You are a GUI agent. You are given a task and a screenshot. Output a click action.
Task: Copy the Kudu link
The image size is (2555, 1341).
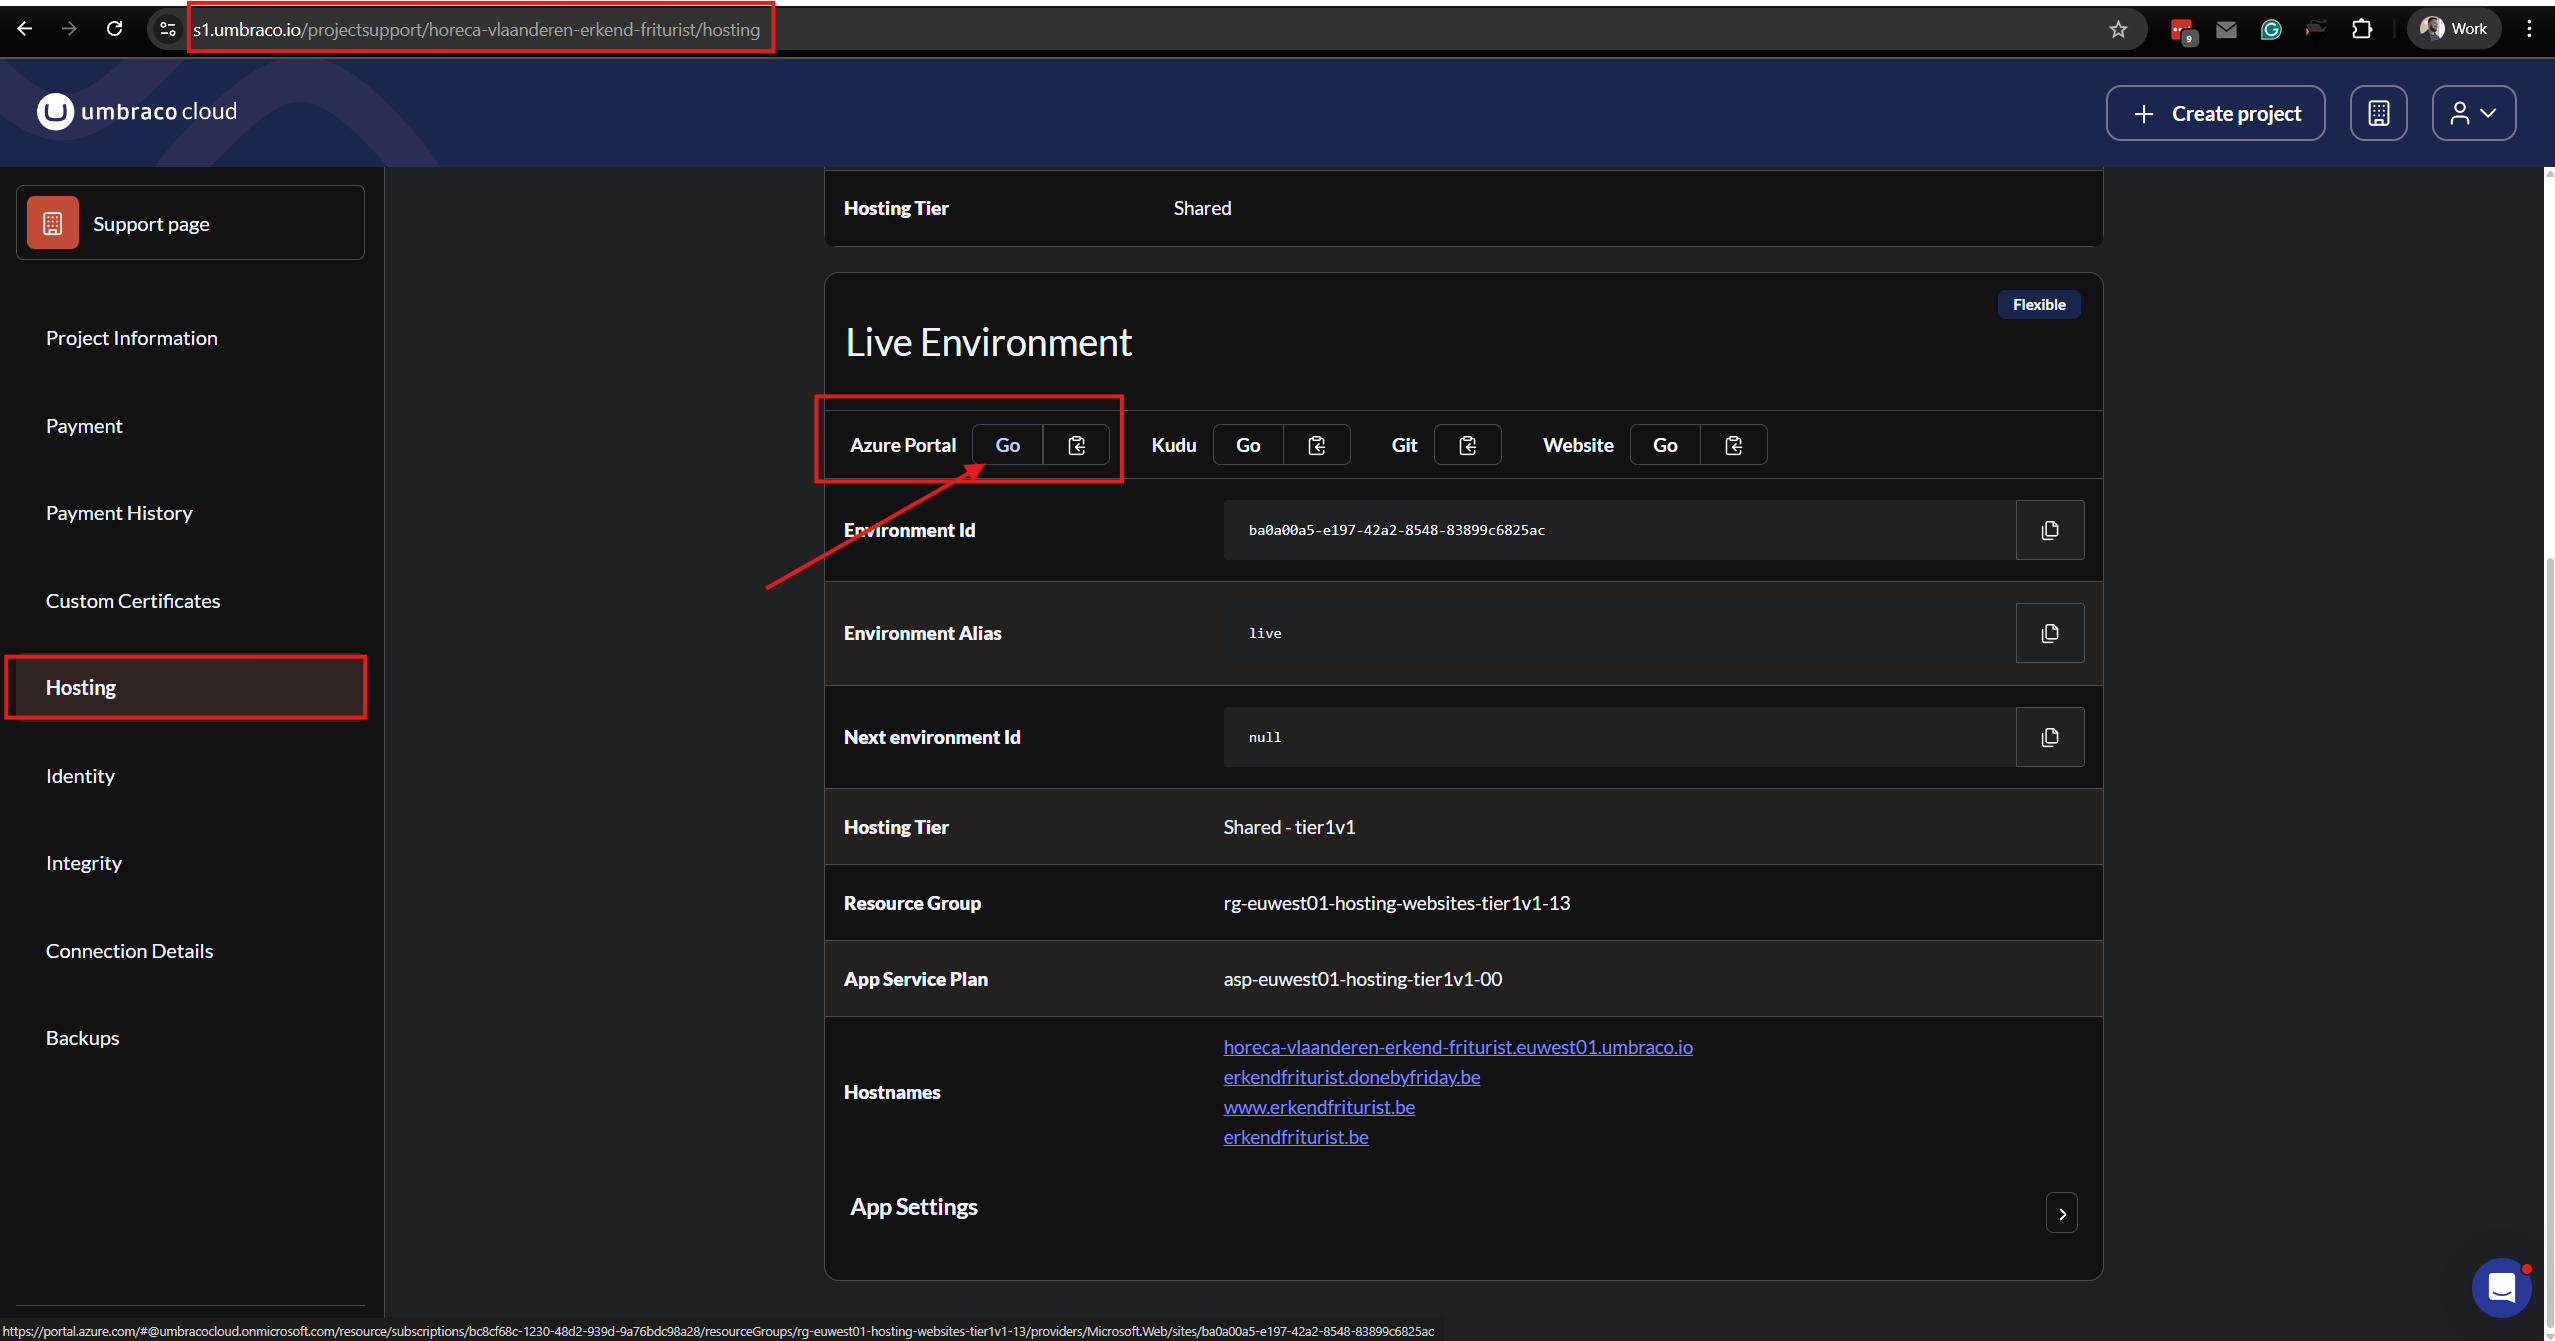tap(1316, 445)
